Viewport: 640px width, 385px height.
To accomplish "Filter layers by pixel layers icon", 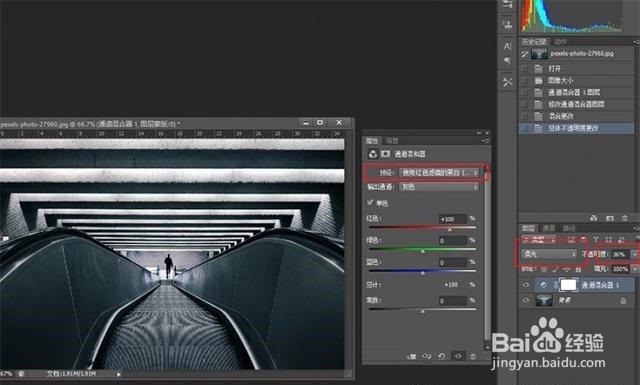I will (571, 240).
